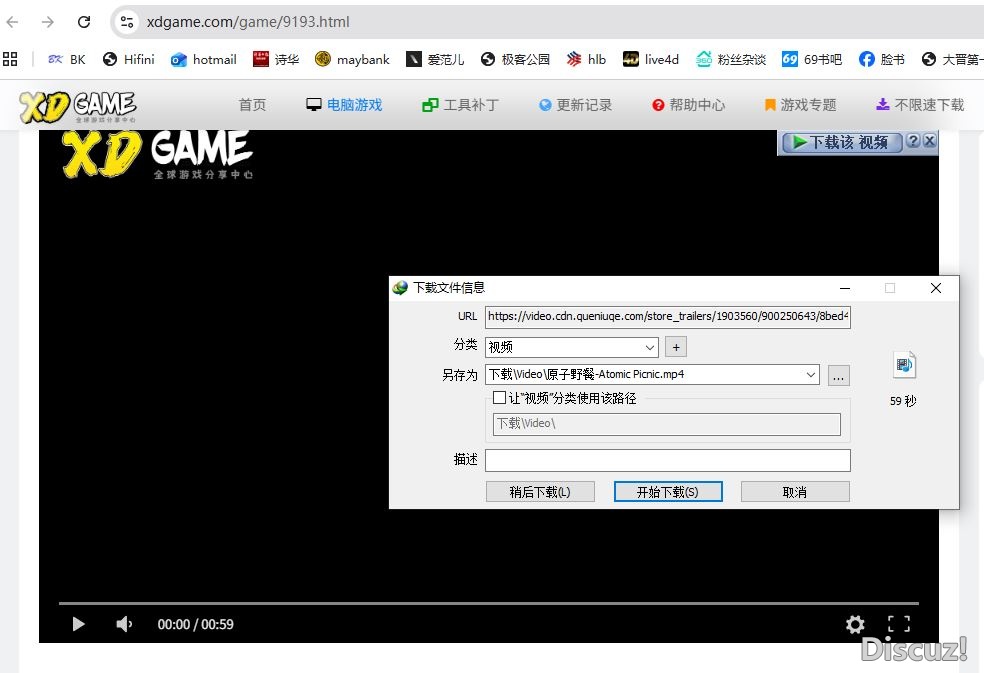Go to the 工具补丁 menu item
Screen dimensions: 984x673
pos(460,105)
